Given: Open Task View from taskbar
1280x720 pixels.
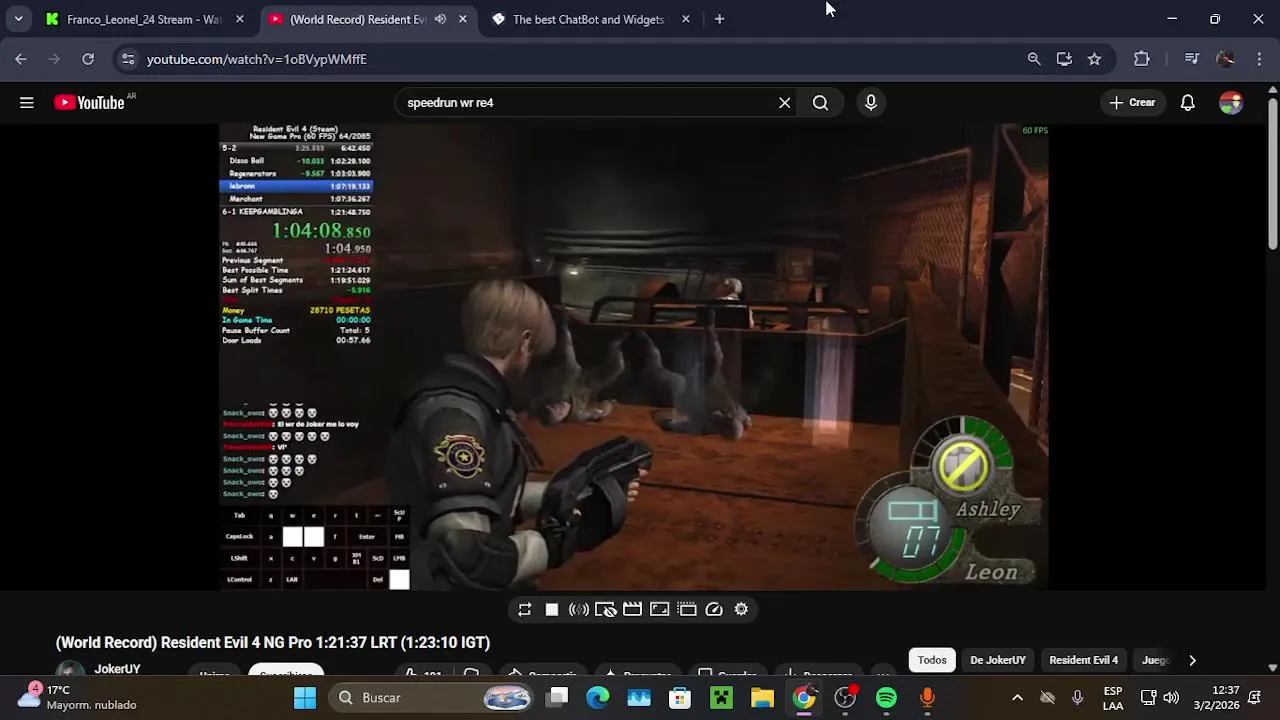Looking at the screenshot, I should pyautogui.click(x=558, y=697).
